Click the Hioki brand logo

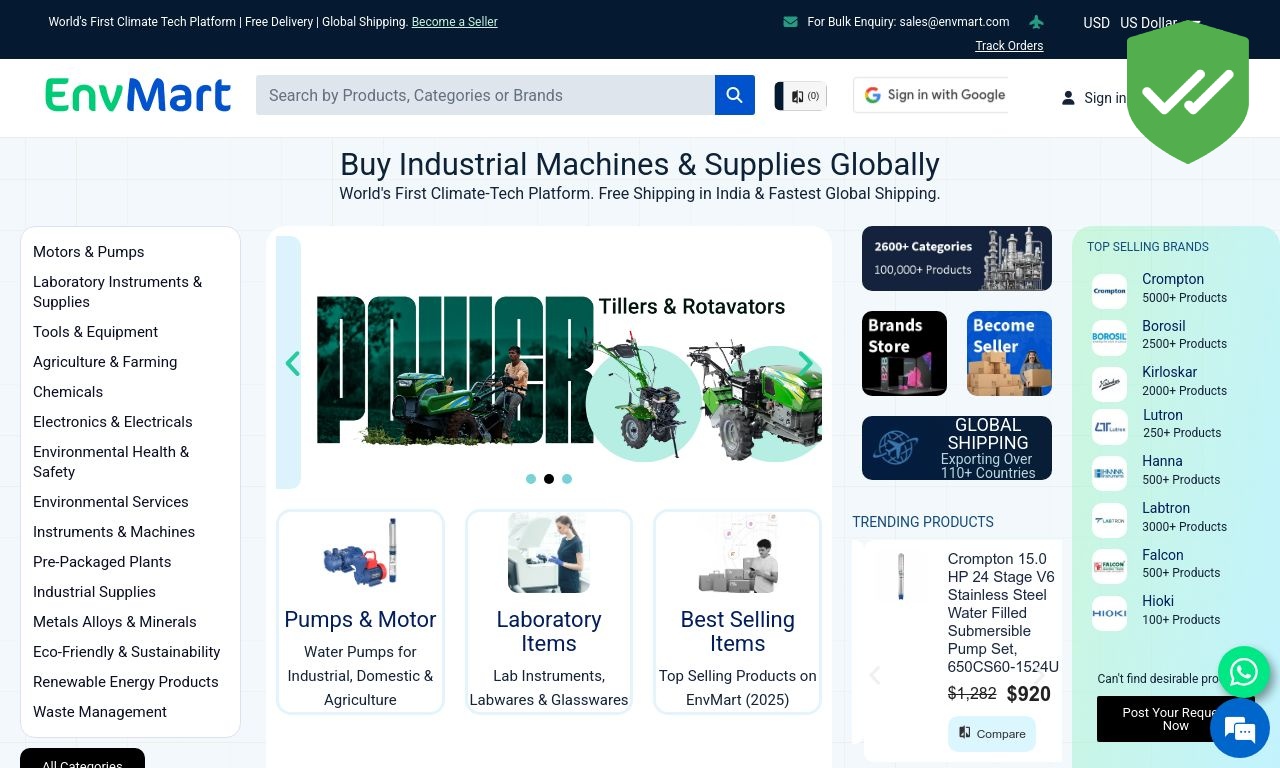pyautogui.click(x=1109, y=613)
